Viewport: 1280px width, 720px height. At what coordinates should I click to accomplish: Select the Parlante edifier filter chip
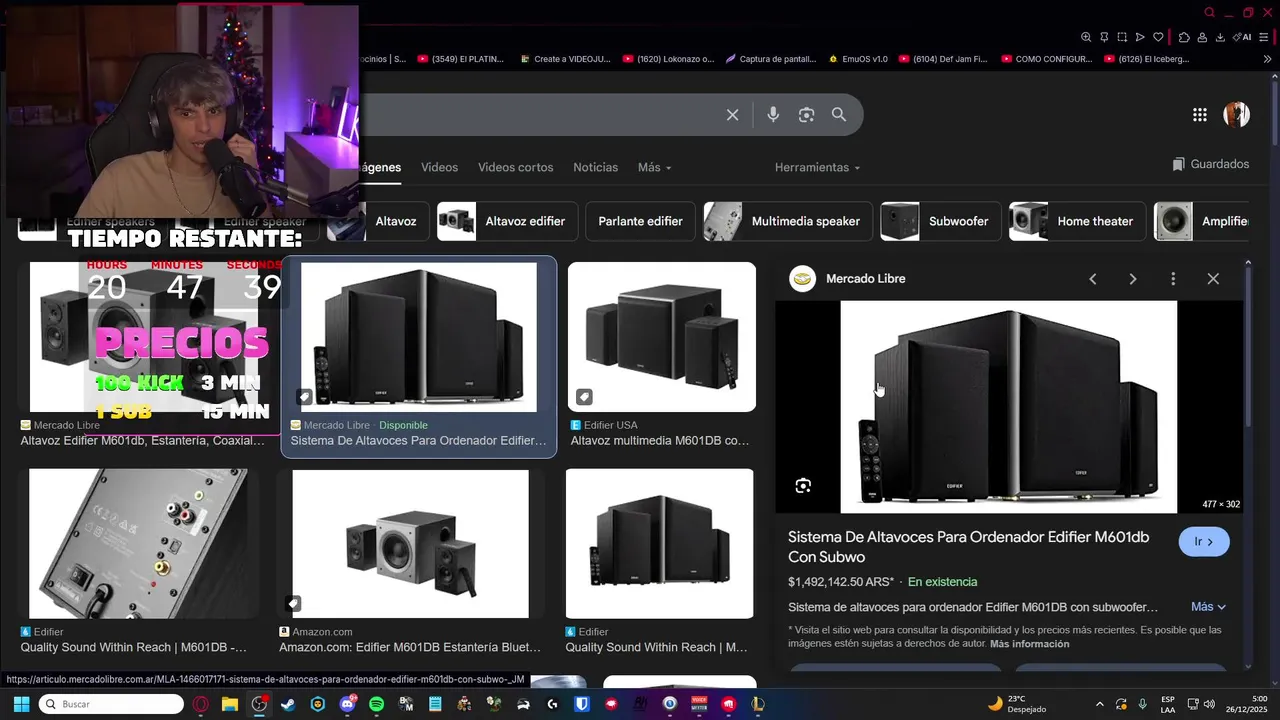tap(640, 221)
